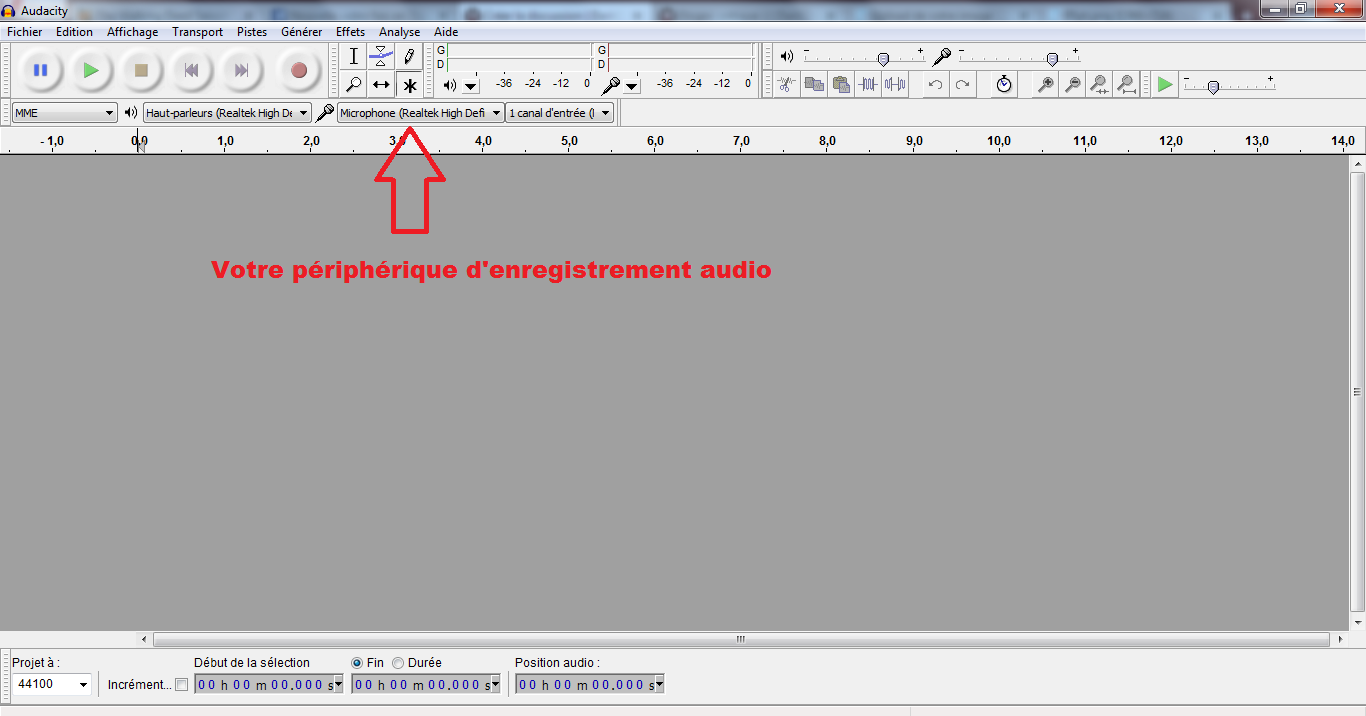Adjust the output volume slider
Image resolution: width=1366 pixels, height=716 pixels.
pos(884,58)
